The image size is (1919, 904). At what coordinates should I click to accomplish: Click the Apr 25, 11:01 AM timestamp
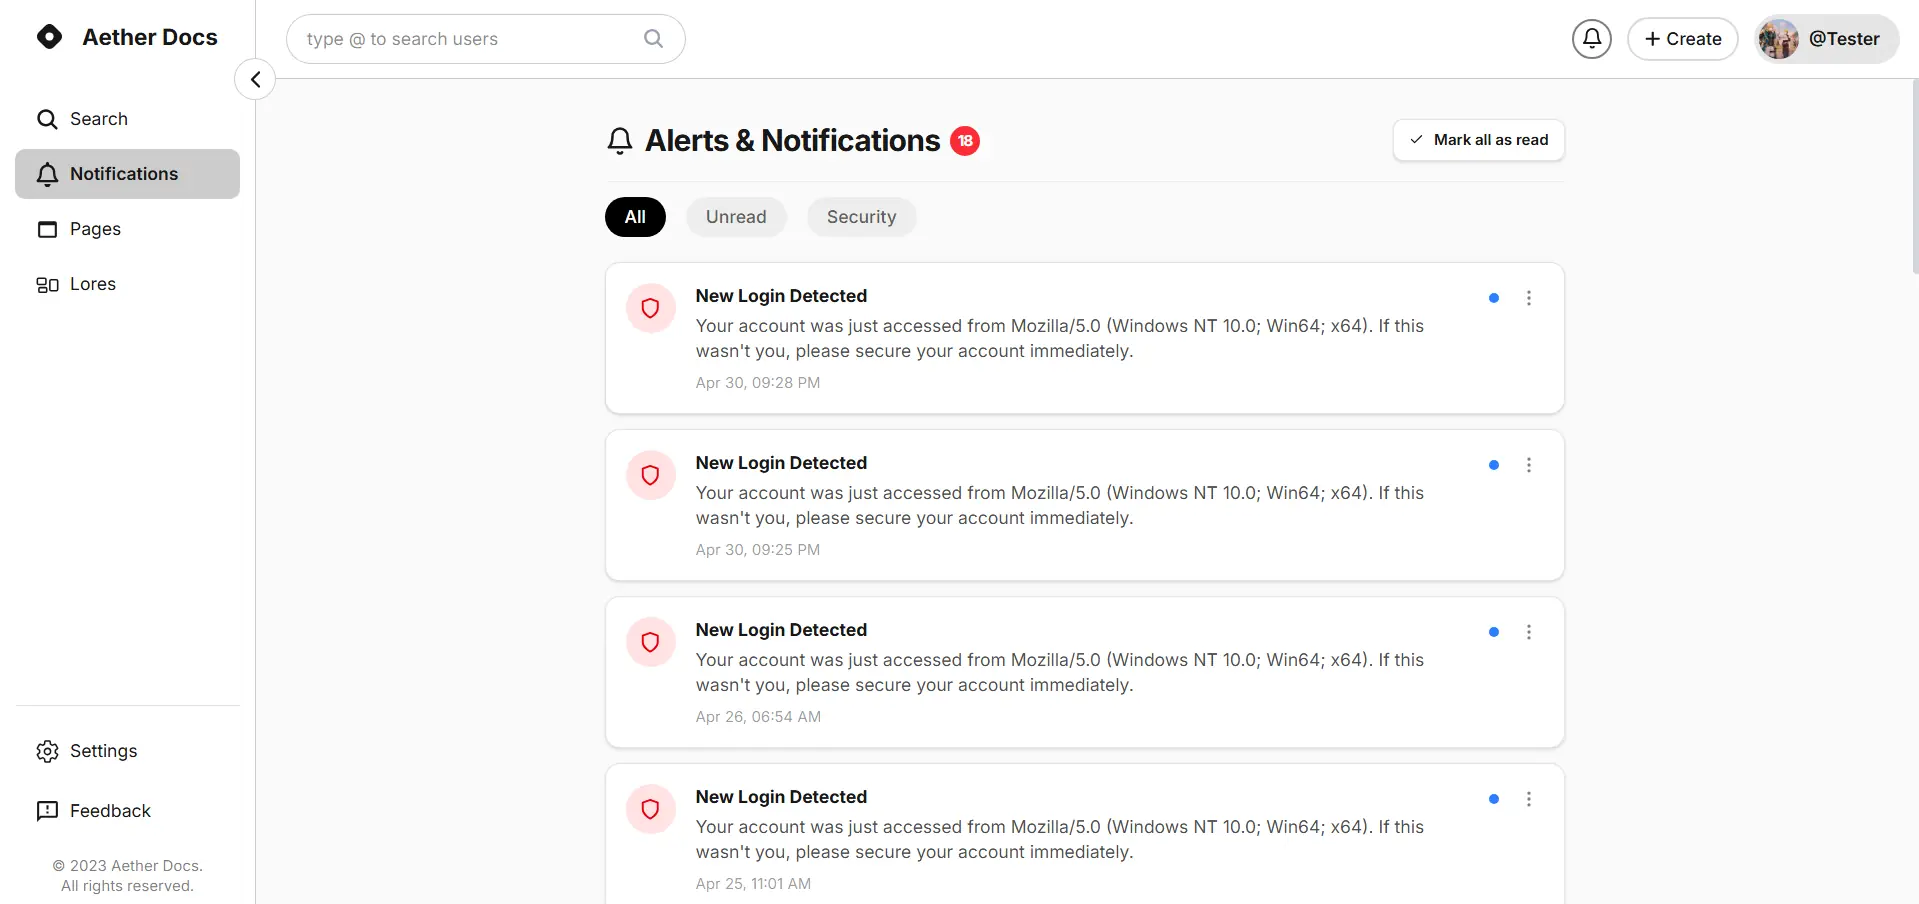point(753,884)
